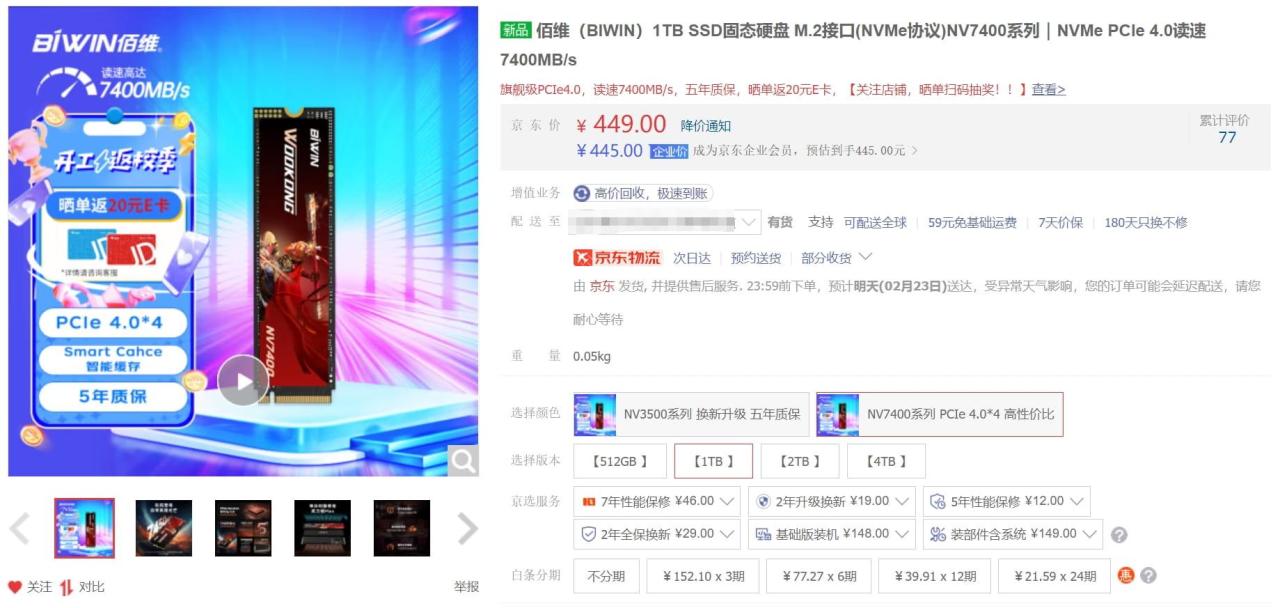This screenshot has height=608, width=1280.
Task: Choose NV3500系列 color option
Action: pos(692,414)
